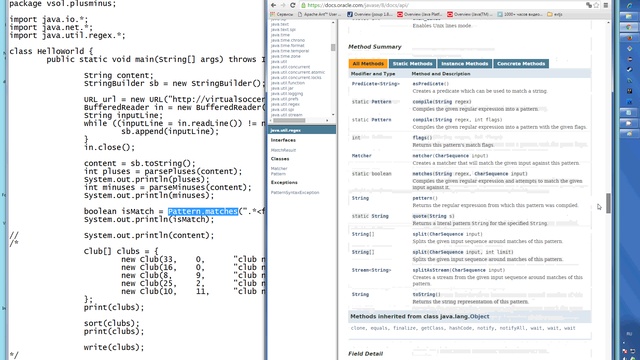This screenshot has height=360, width=640.
Task: Open the Object class link
Action: (479, 316)
